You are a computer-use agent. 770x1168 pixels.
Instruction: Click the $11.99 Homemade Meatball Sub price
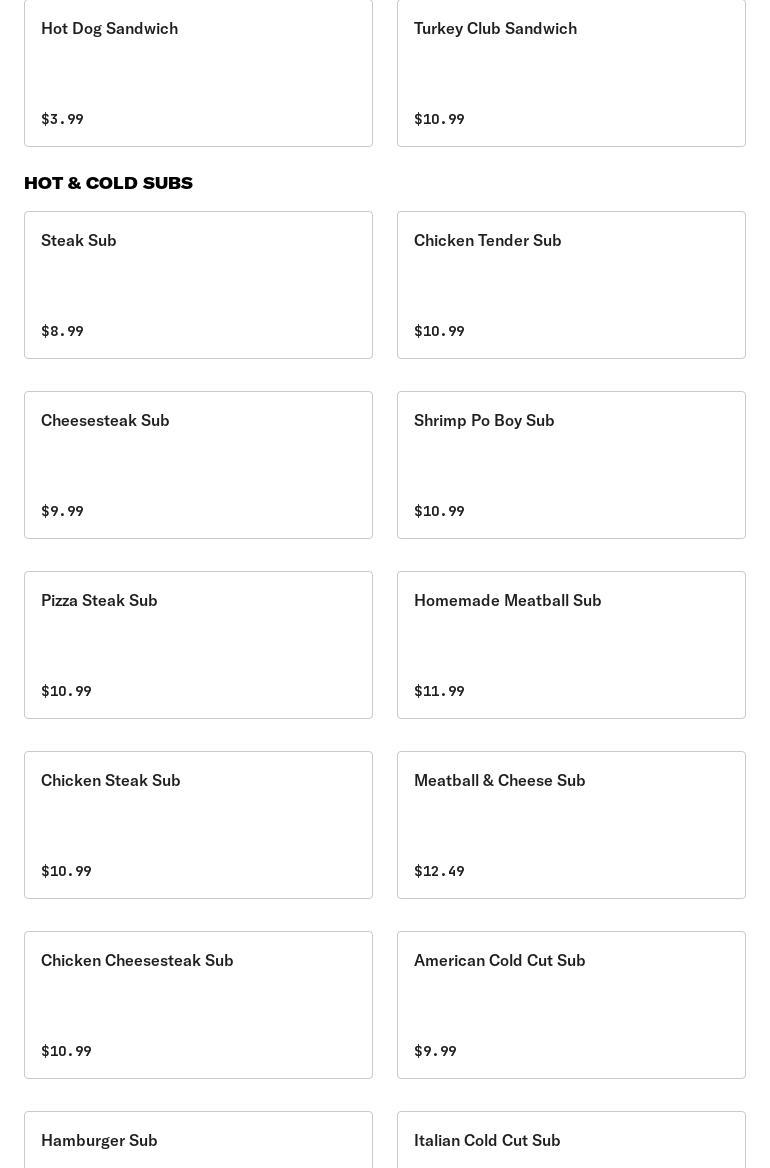coord(439,691)
